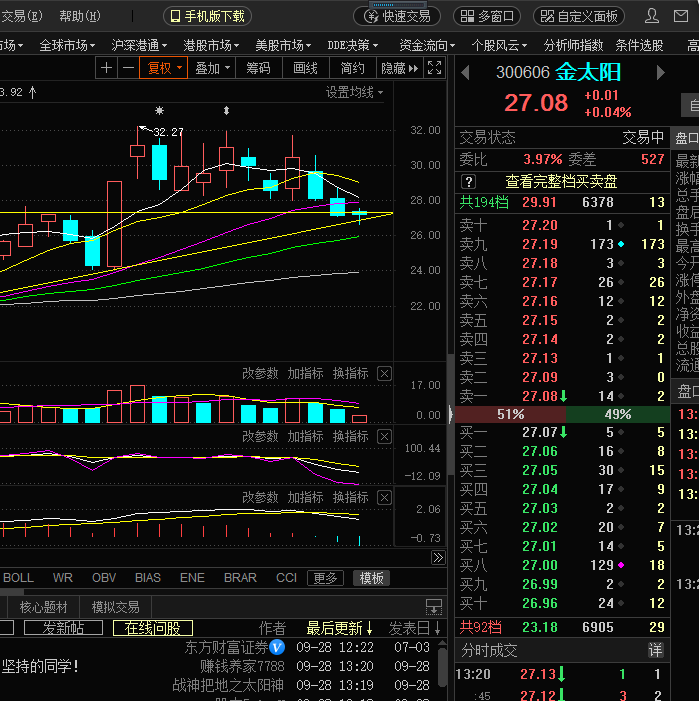The image size is (699, 701).
Task: Switch to 核心题材 tab
Action: tap(43, 607)
